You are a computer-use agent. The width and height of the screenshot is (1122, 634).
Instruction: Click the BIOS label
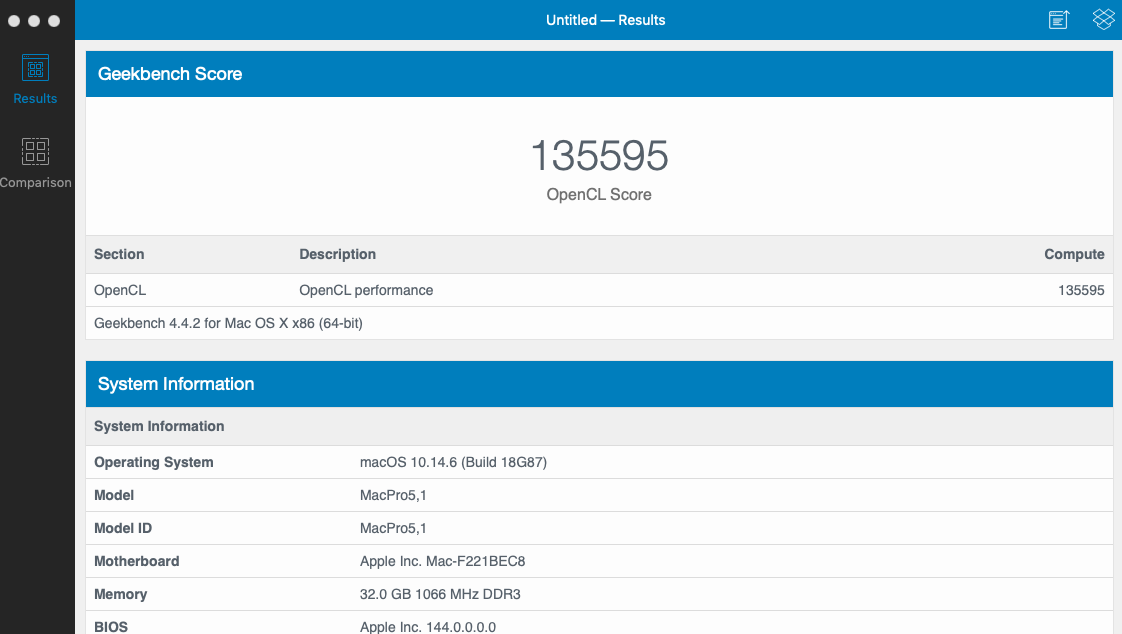click(111, 627)
